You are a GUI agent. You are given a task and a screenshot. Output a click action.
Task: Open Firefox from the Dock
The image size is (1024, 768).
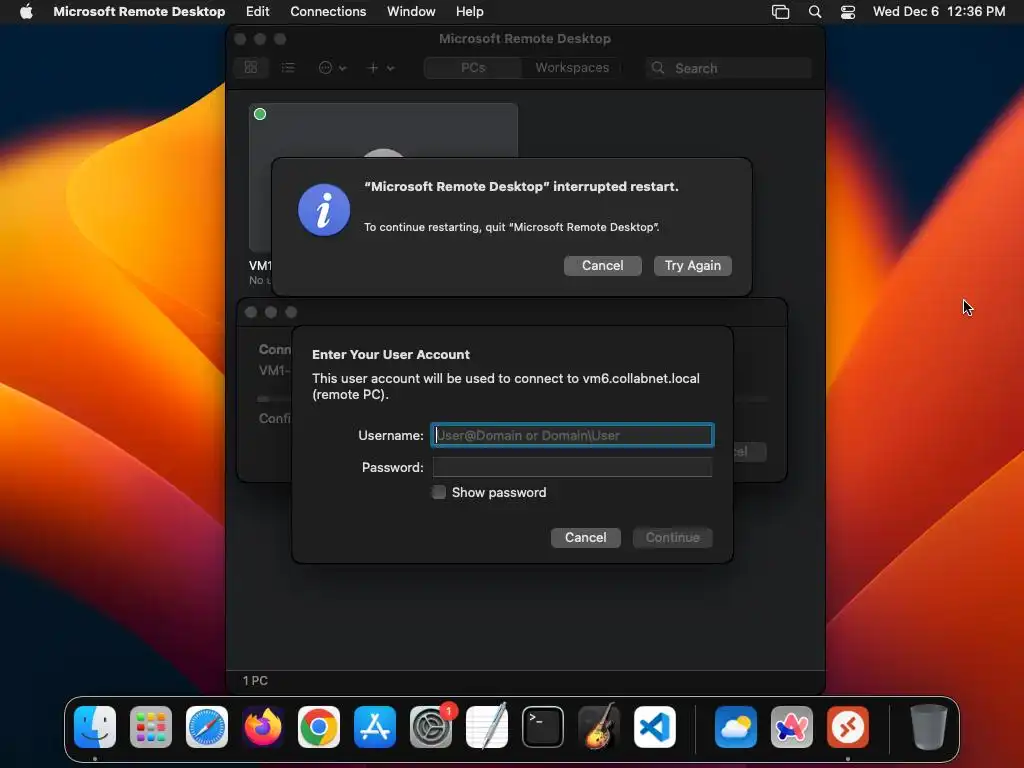(x=263, y=726)
